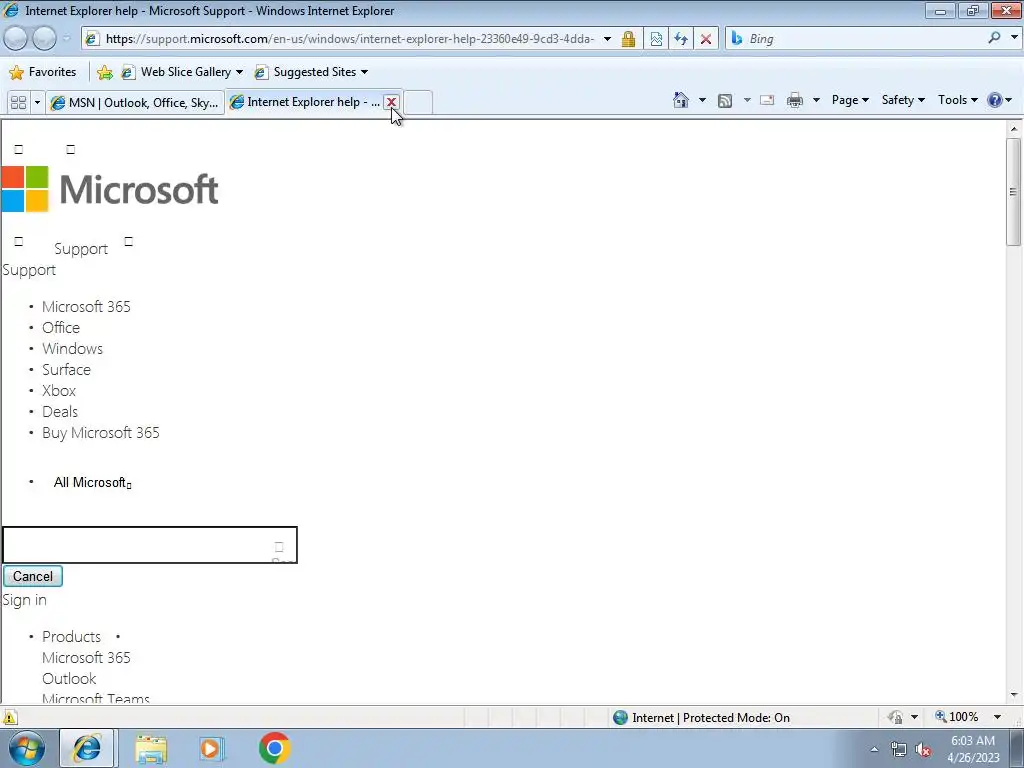Open the recent pages dropdown arrow

(66, 39)
